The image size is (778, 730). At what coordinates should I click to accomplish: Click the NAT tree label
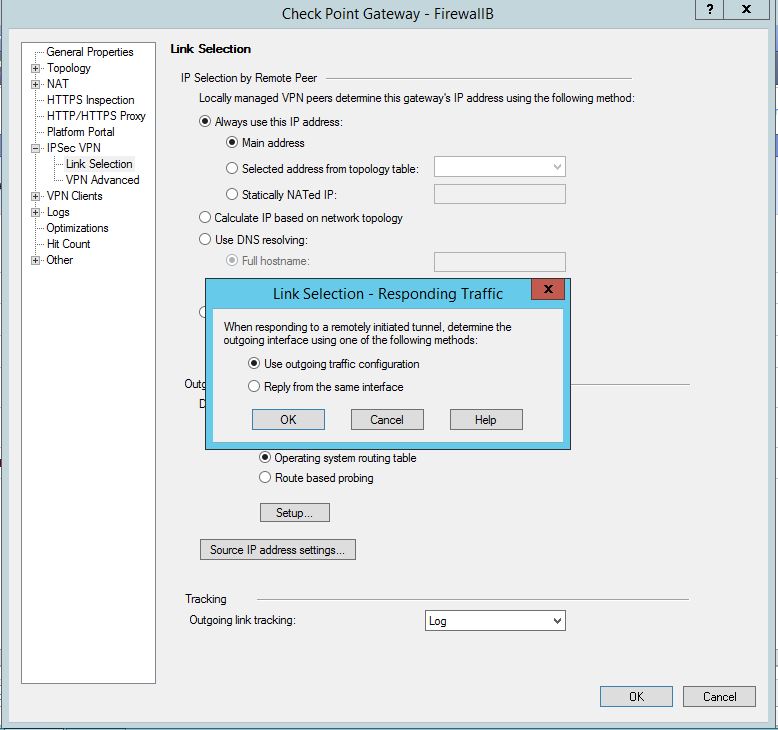[x=58, y=84]
